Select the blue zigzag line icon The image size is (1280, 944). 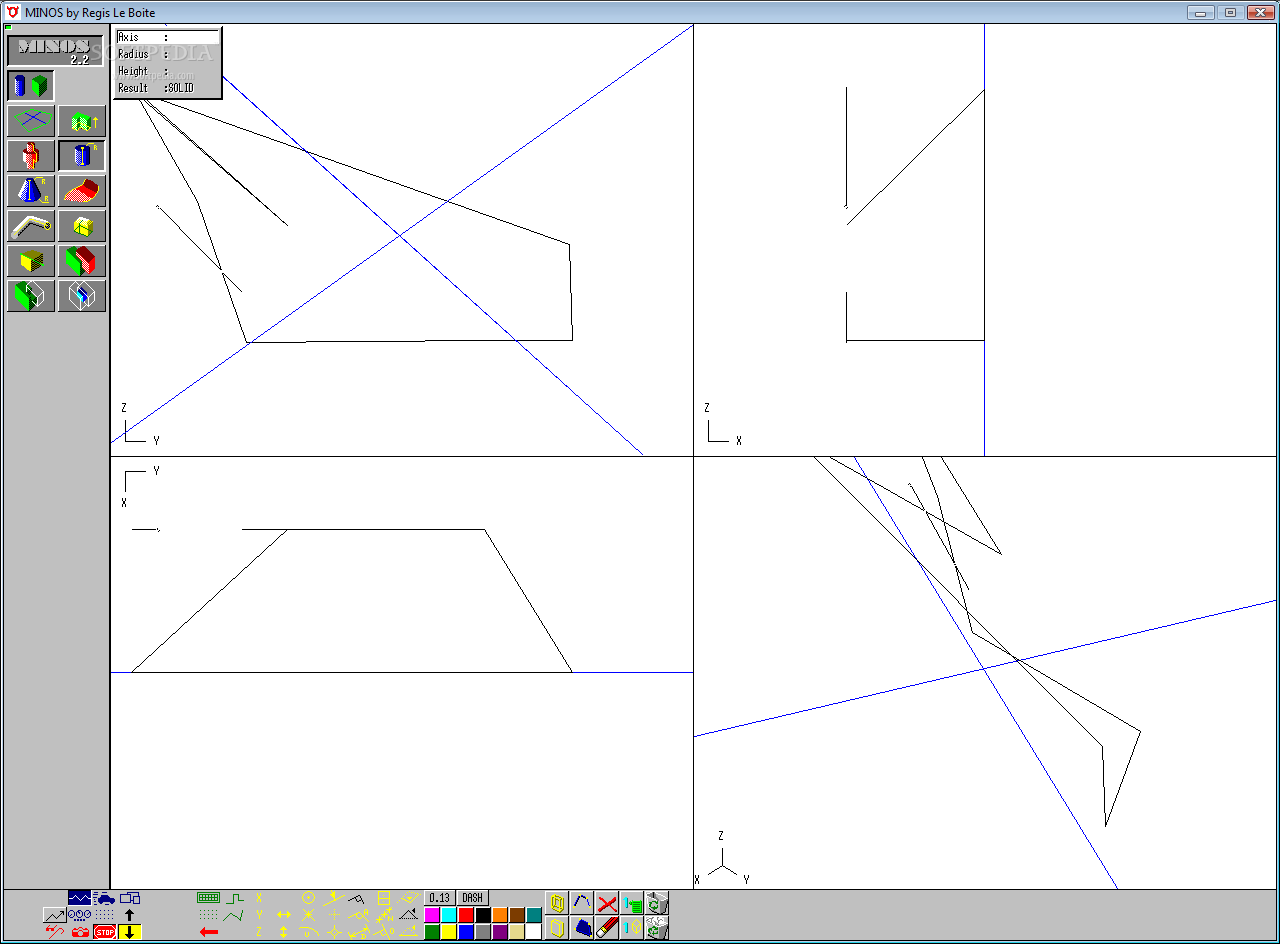pos(80,898)
